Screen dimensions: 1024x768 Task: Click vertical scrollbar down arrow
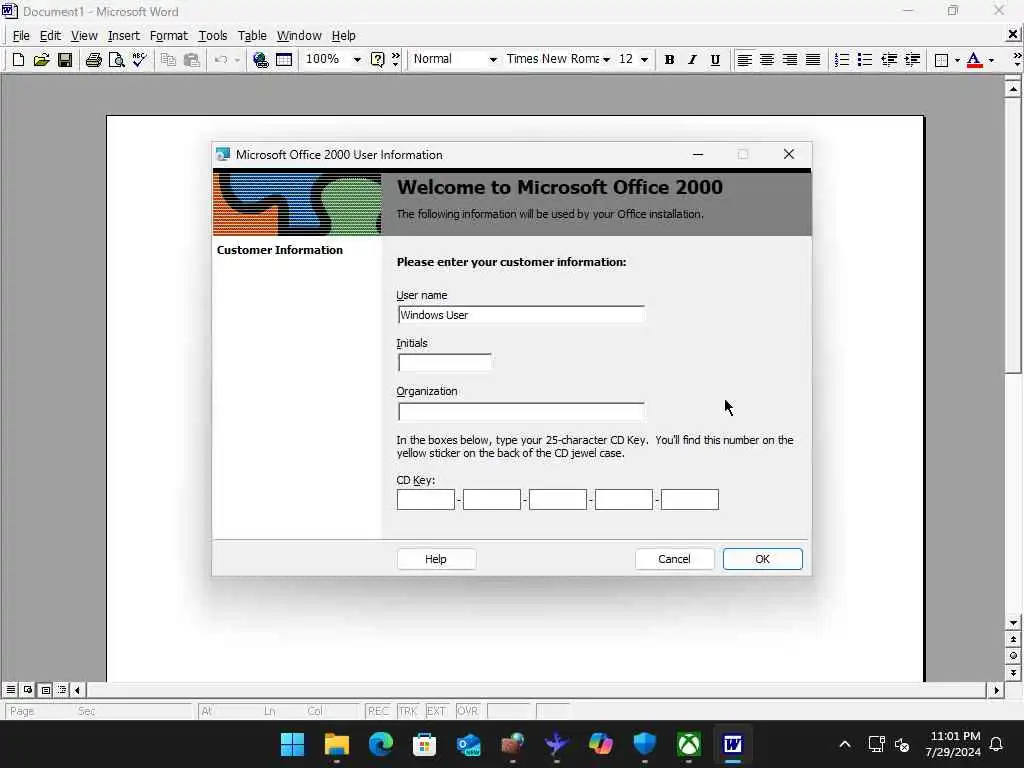[1013, 623]
